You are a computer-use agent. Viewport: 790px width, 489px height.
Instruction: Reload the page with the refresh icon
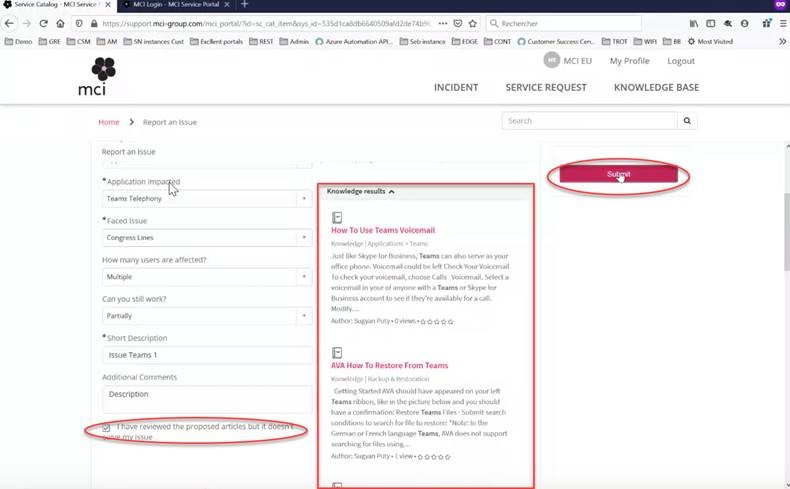43,23
